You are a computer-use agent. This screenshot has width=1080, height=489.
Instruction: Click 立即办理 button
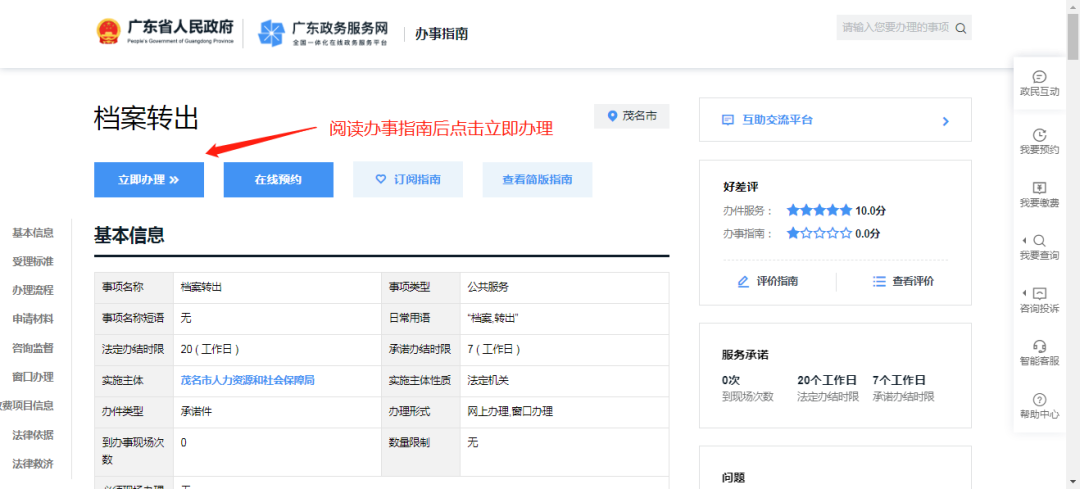148,180
